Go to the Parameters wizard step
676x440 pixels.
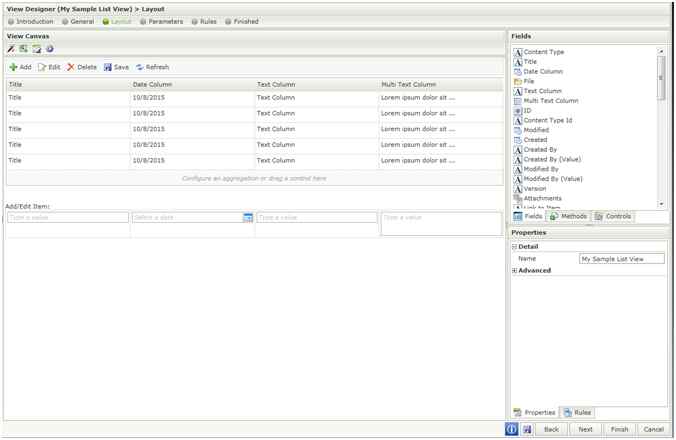tap(162, 22)
